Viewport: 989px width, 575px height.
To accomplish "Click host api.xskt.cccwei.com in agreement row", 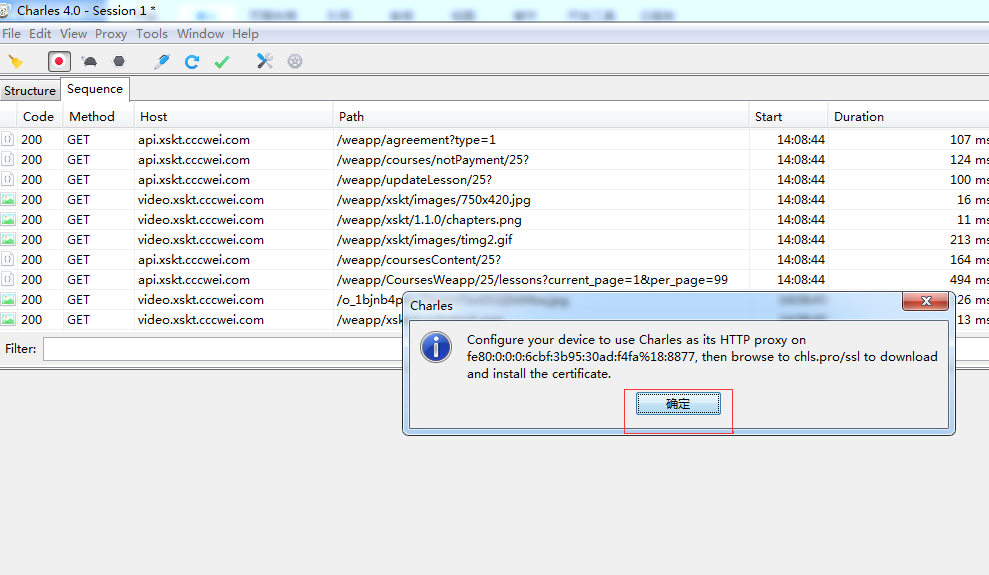I will [194, 139].
